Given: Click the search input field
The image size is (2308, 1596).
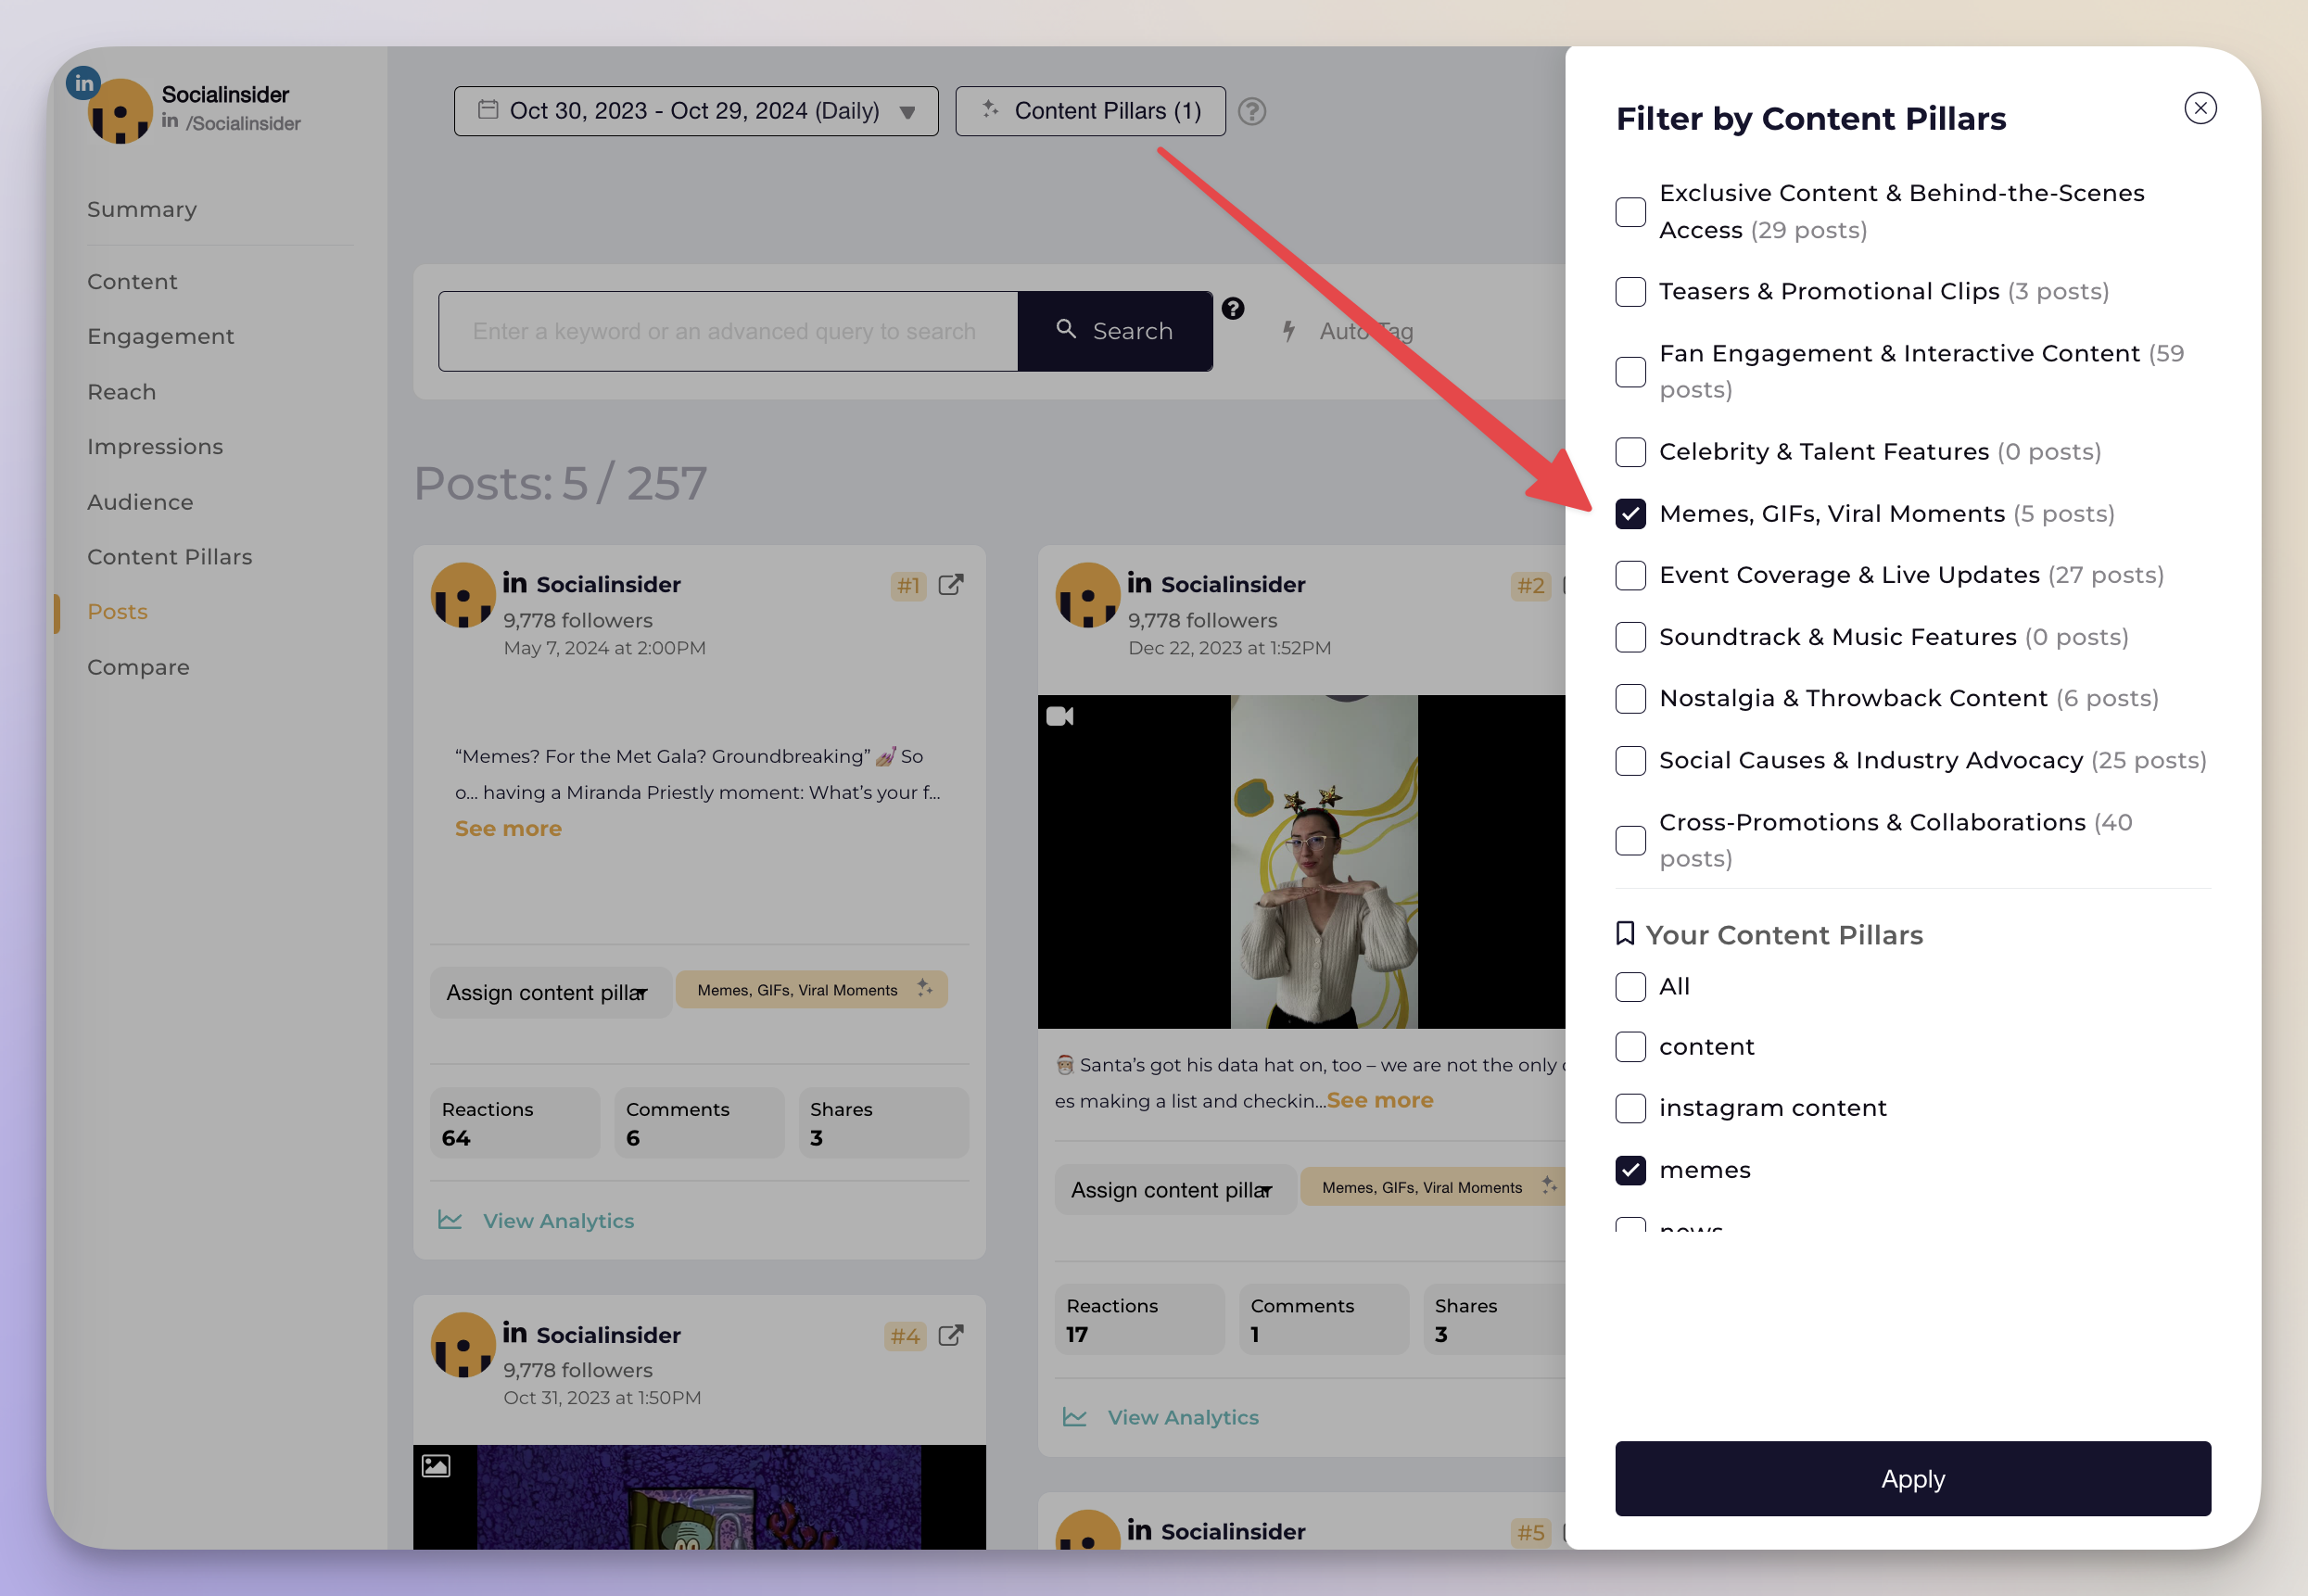Looking at the screenshot, I should click(x=728, y=332).
